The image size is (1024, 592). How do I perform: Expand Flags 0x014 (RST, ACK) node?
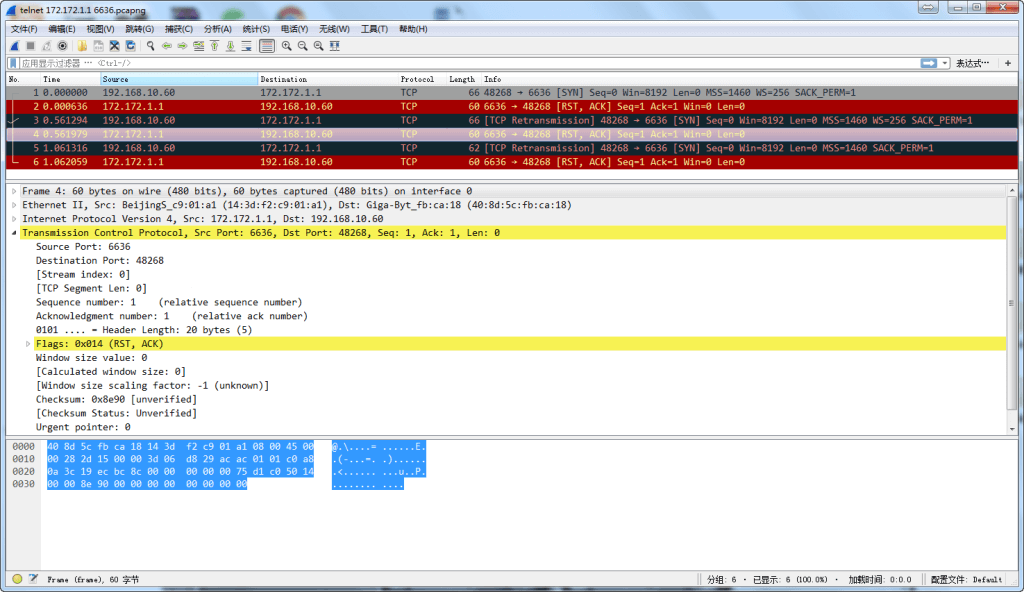(28, 344)
